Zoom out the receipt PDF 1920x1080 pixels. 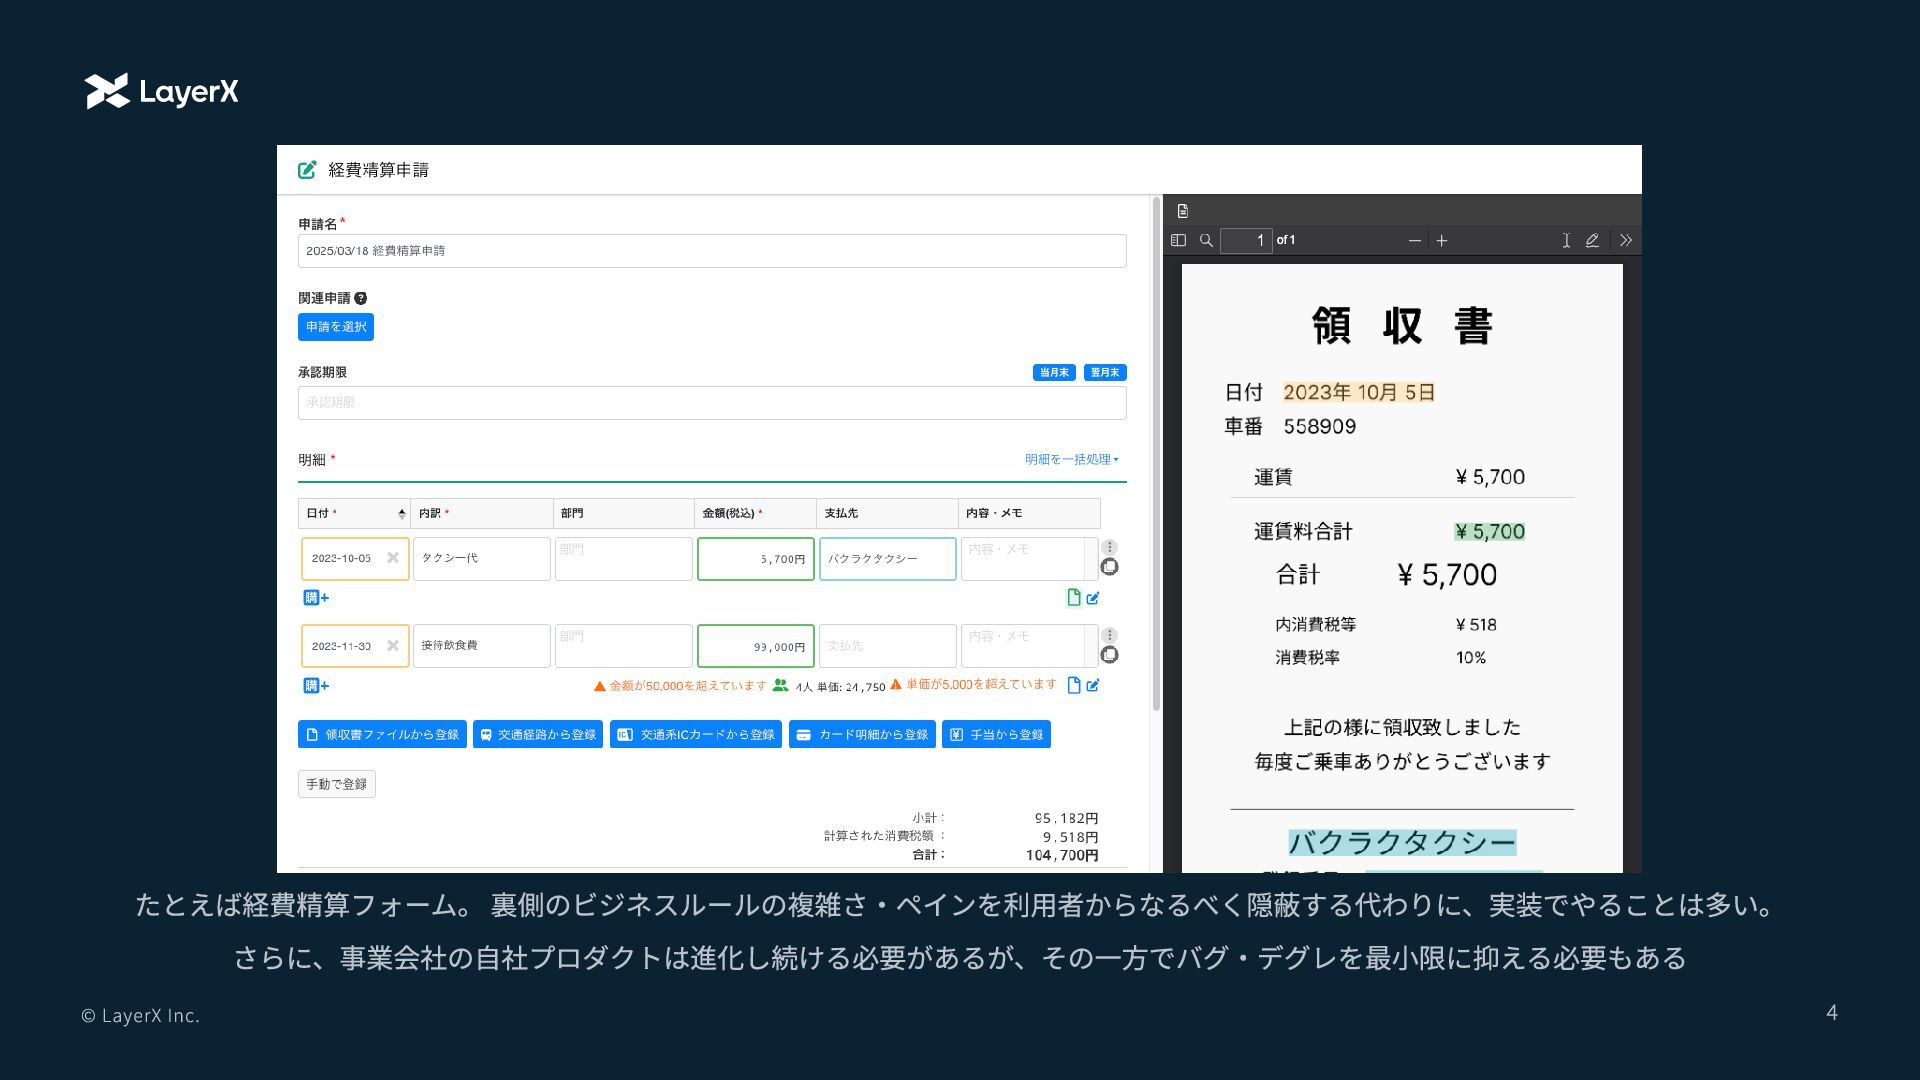[1414, 240]
